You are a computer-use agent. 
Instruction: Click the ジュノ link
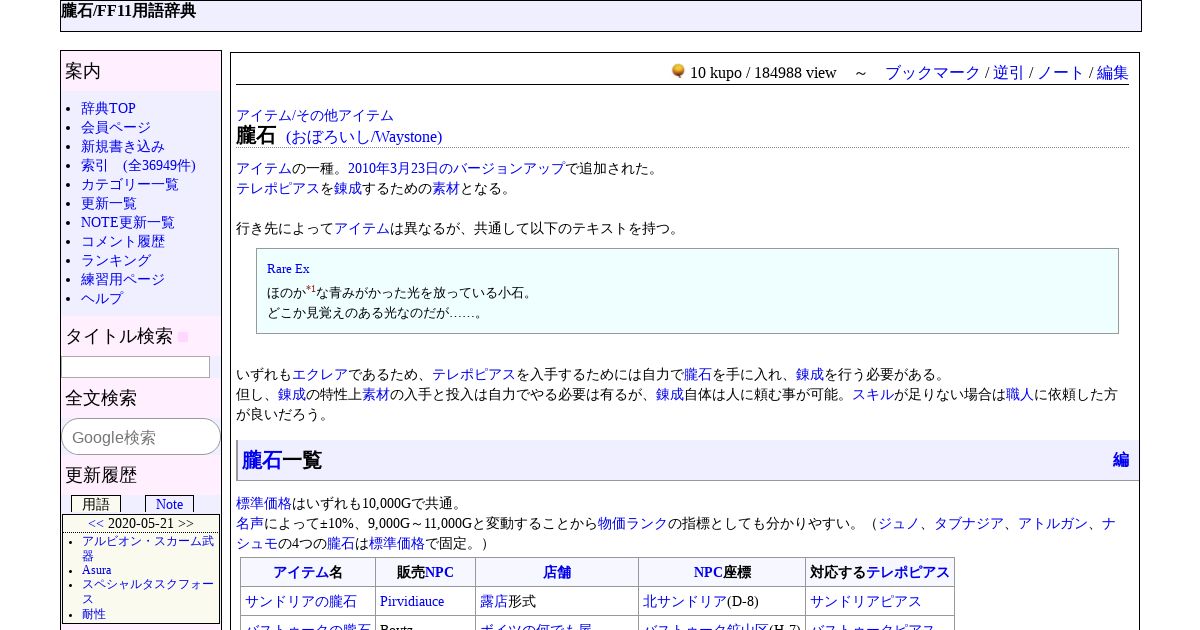[899, 524]
